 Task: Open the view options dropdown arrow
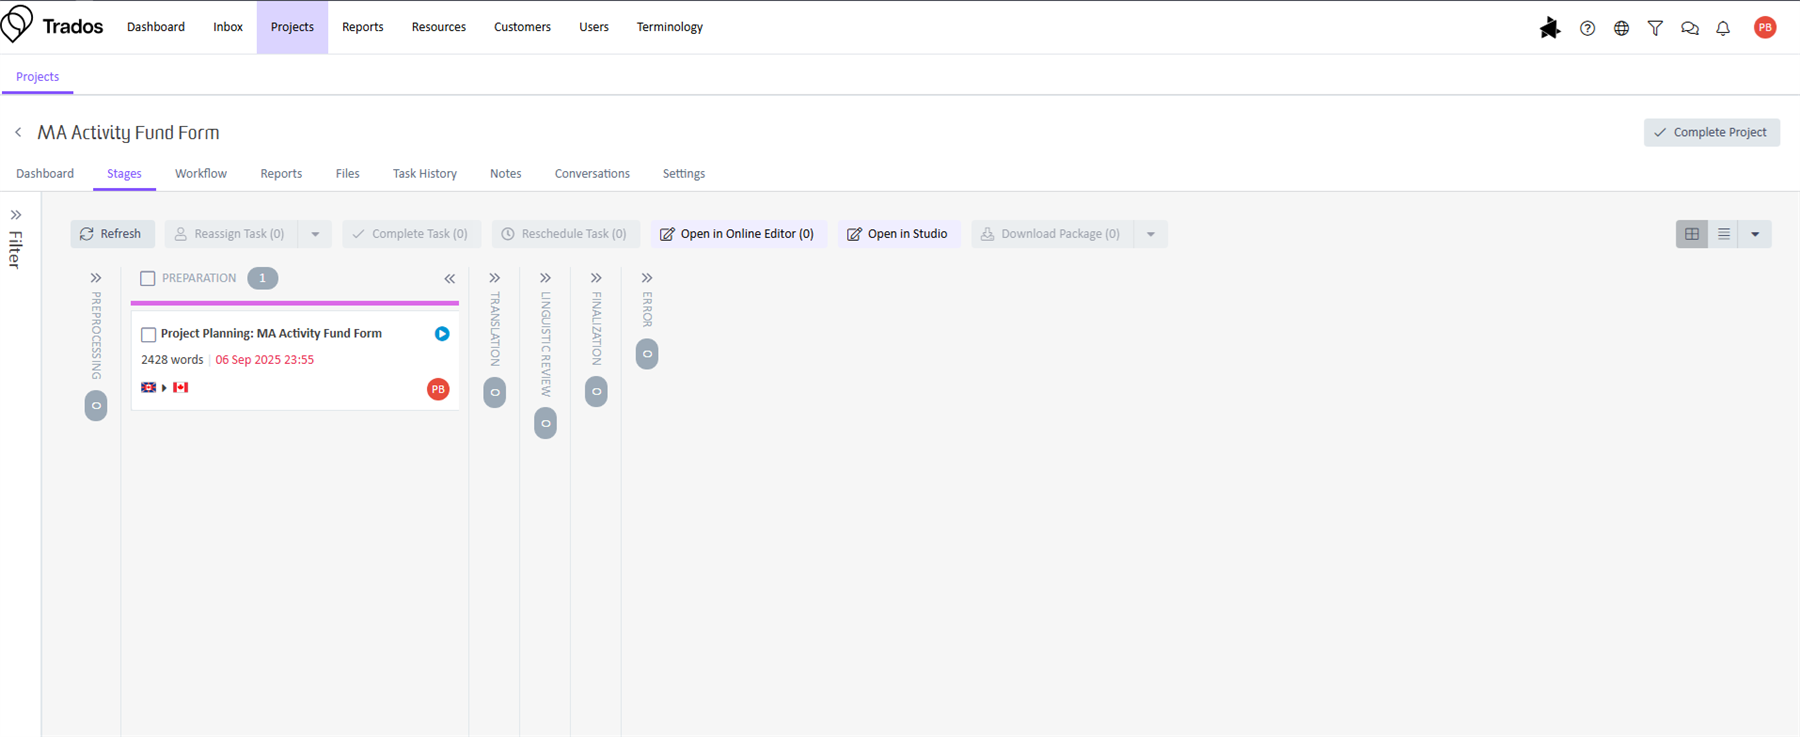point(1755,234)
